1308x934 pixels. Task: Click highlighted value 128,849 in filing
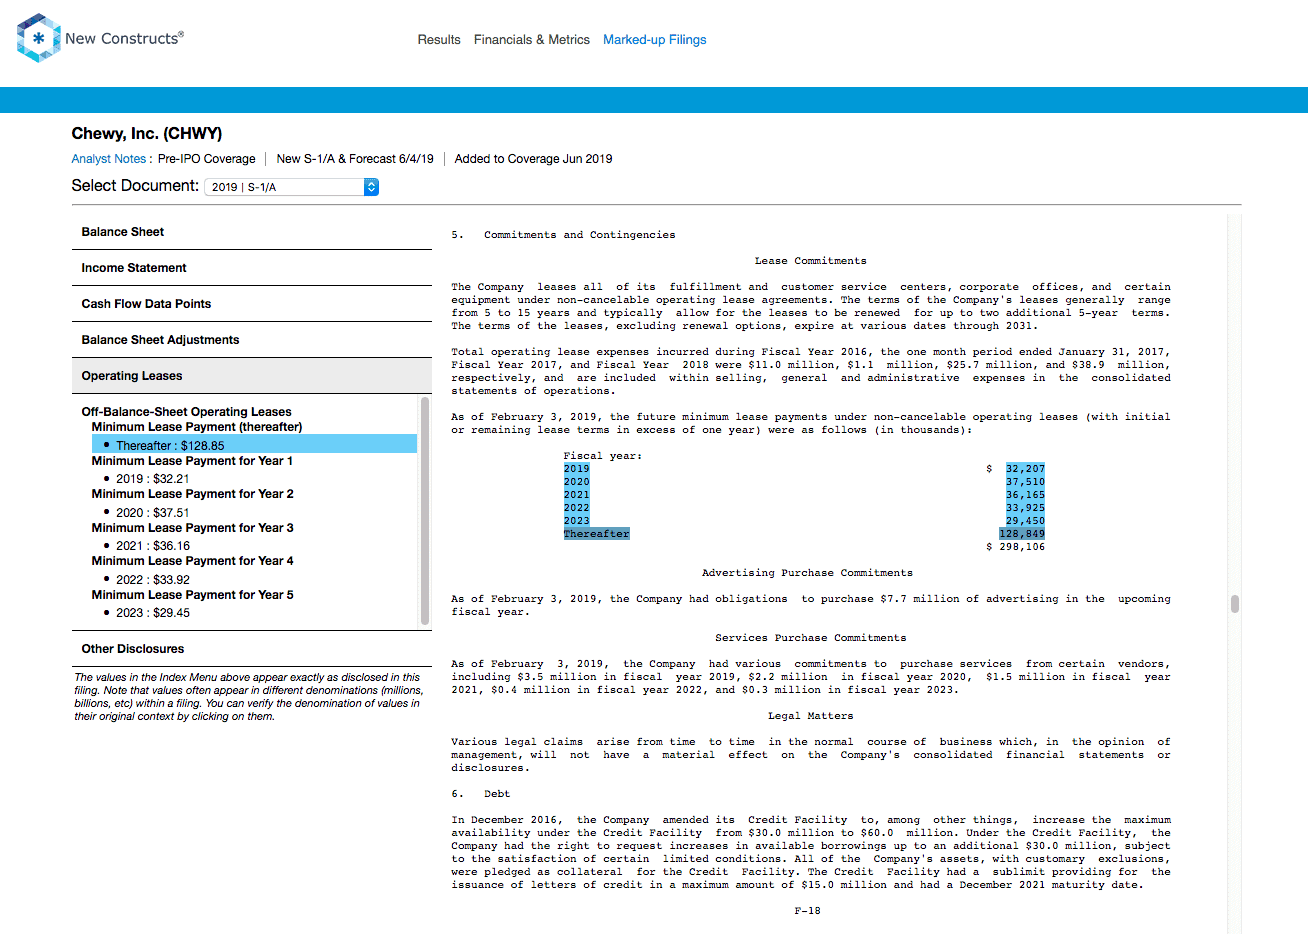click(1022, 534)
